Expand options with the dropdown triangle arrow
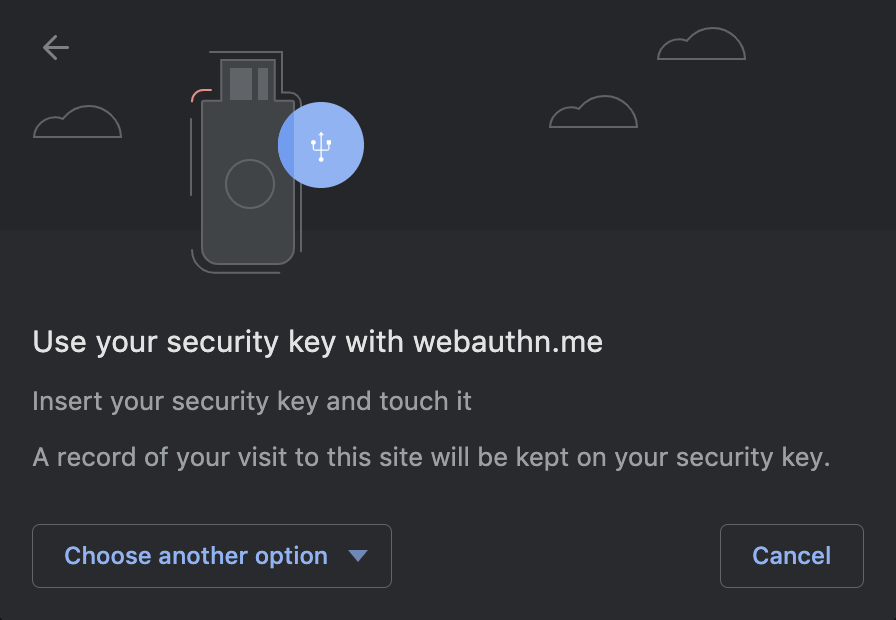The image size is (896, 620). tap(358, 556)
